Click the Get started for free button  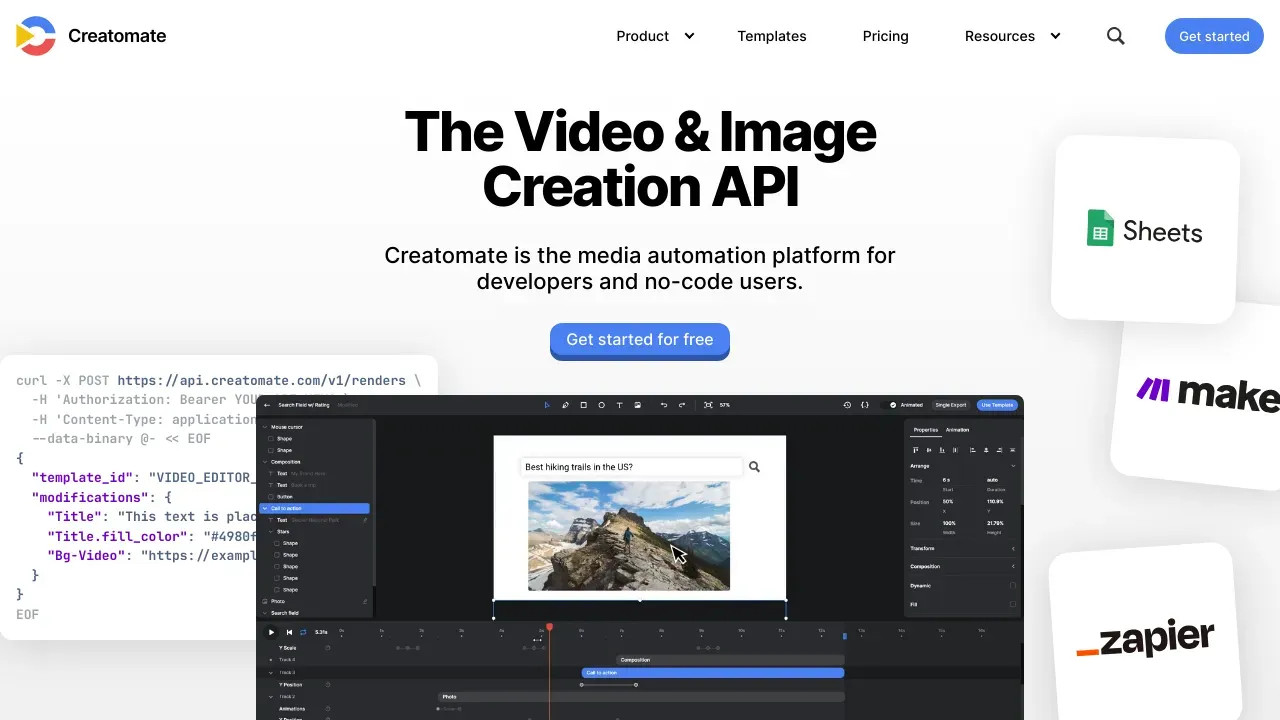tap(640, 340)
